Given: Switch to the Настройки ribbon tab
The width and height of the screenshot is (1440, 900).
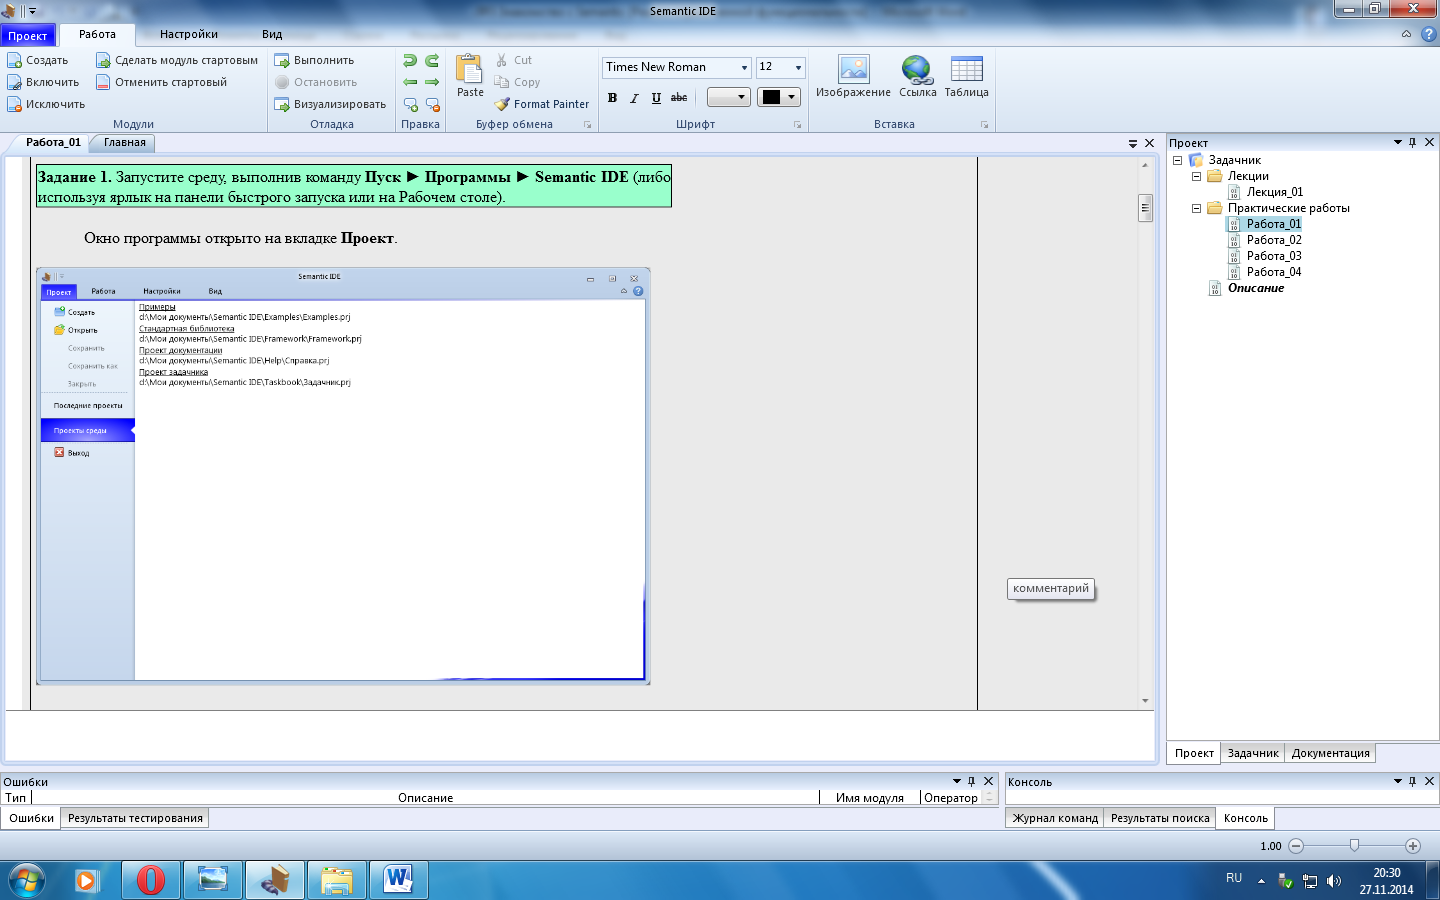Looking at the screenshot, I should [x=189, y=34].
